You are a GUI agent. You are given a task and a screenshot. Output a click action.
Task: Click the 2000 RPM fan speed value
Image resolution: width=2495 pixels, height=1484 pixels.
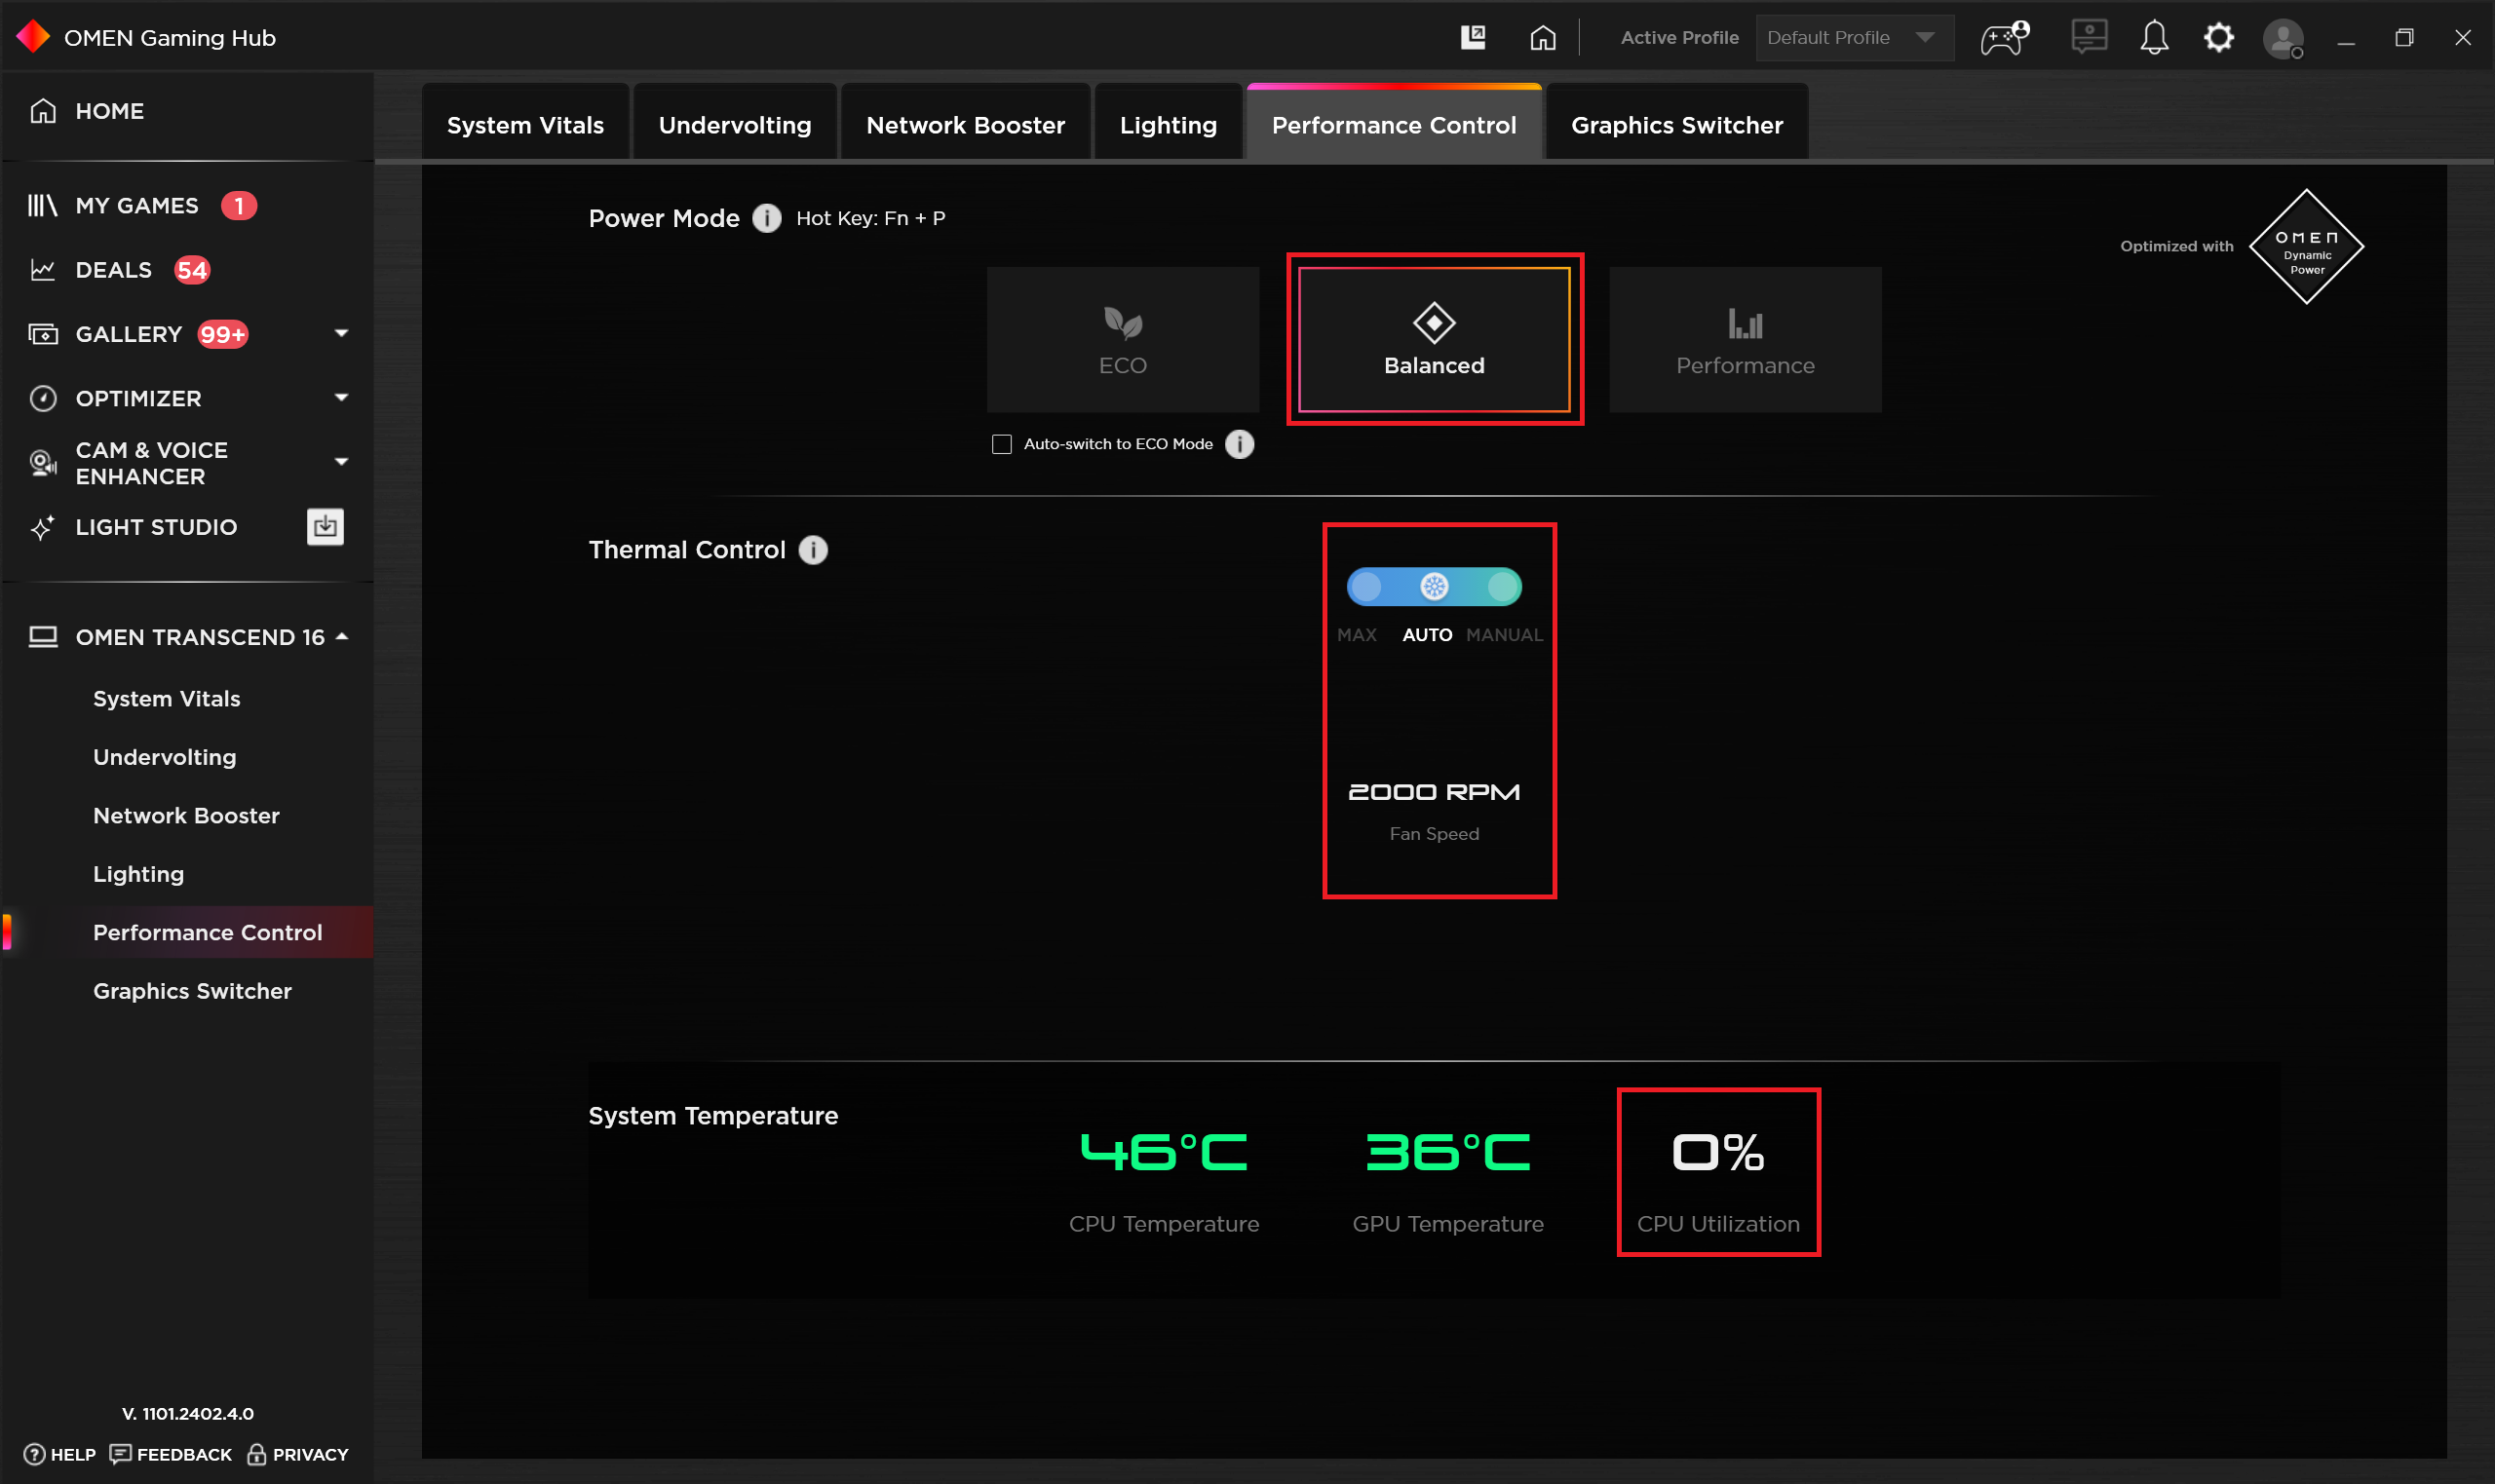1434,792
